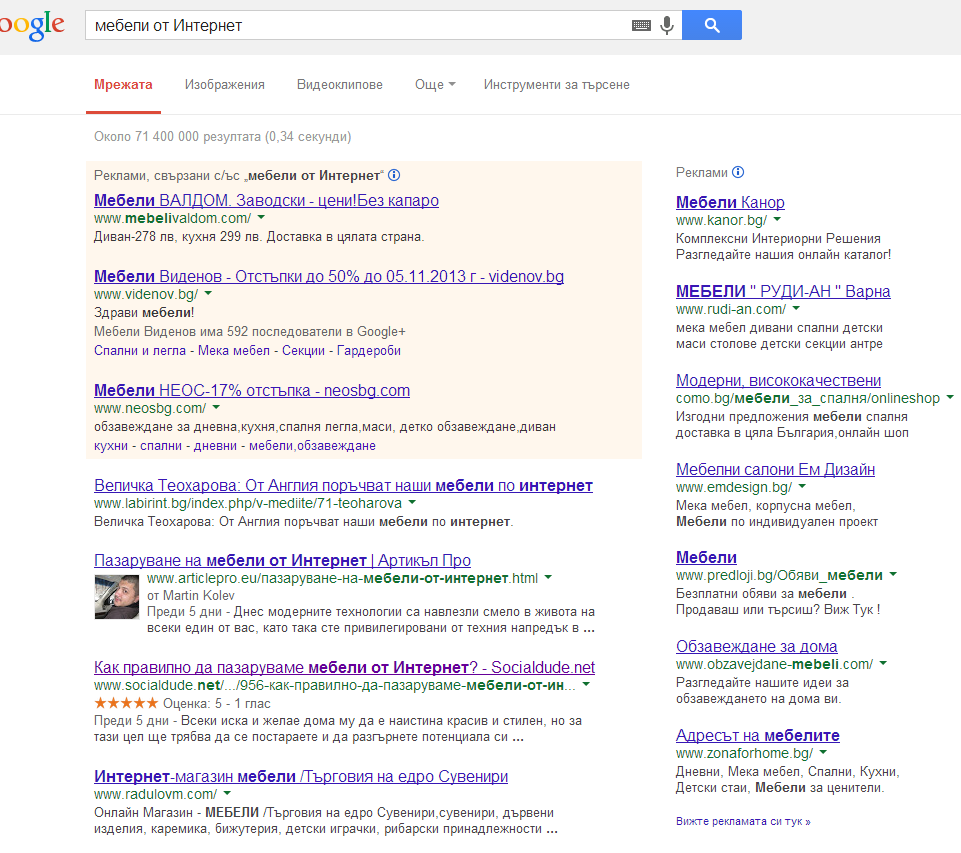Screen dimensions: 961x853
Task: Click от Martin Kolev author text
Action: coord(191,595)
